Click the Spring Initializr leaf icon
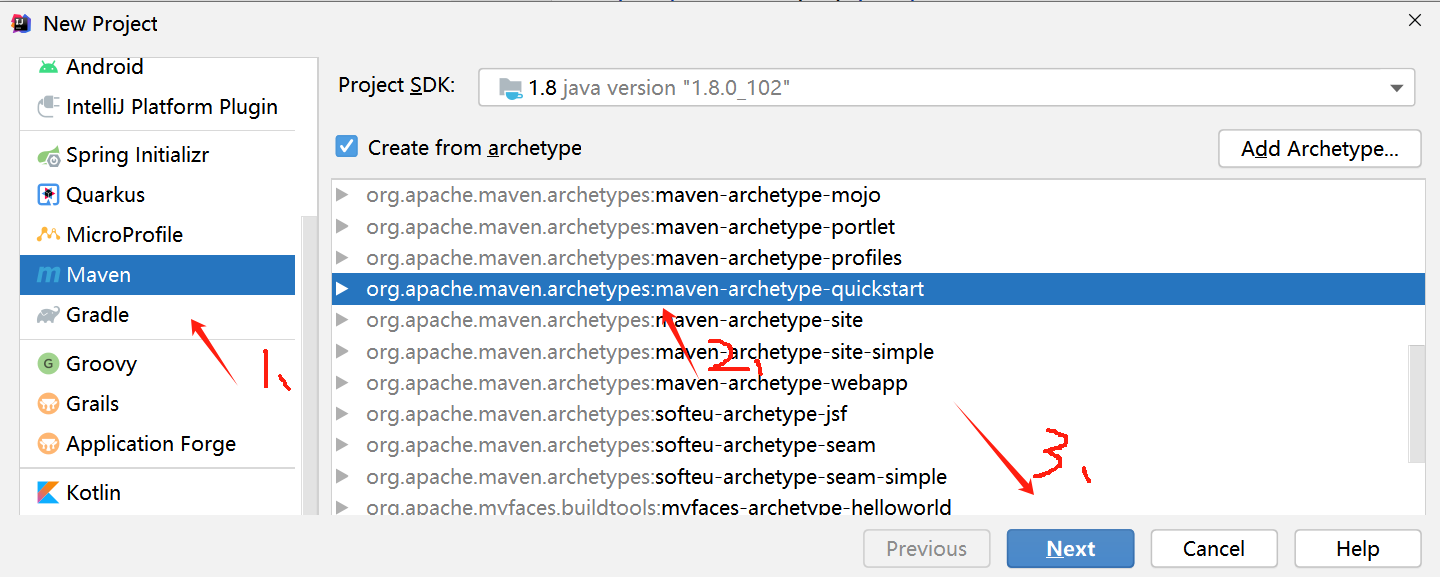This screenshot has height=577, width=1440. [48, 156]
